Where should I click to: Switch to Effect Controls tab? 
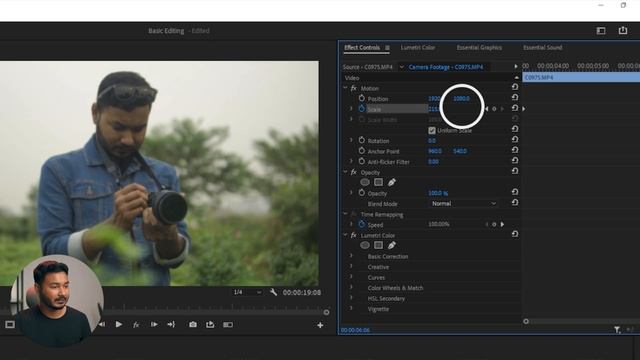tap(362, 47)
